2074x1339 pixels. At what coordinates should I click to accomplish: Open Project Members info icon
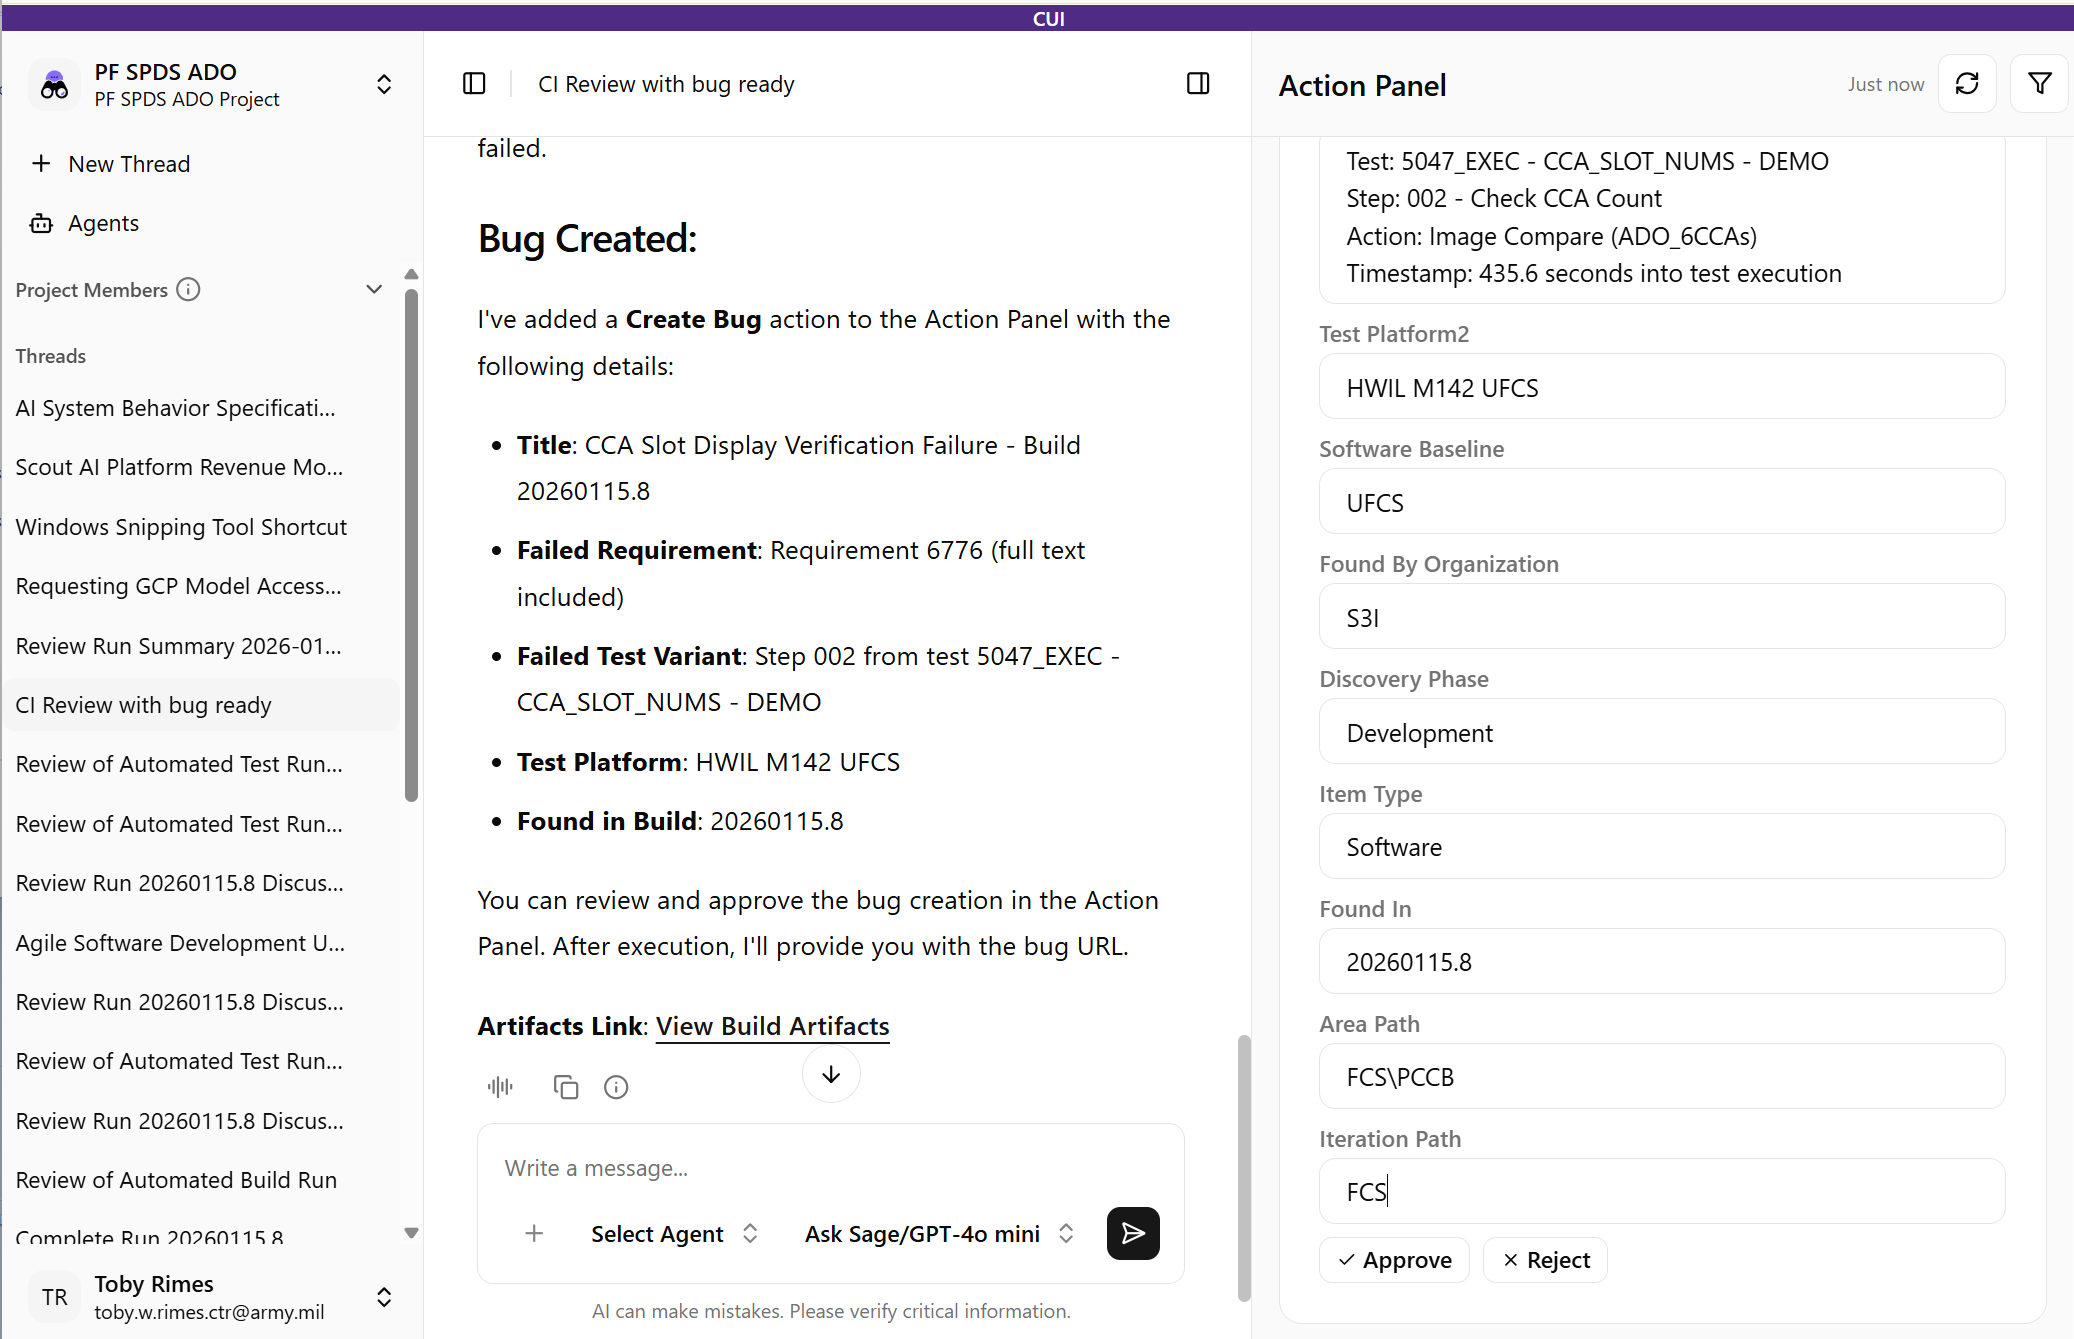pos(188,290)
